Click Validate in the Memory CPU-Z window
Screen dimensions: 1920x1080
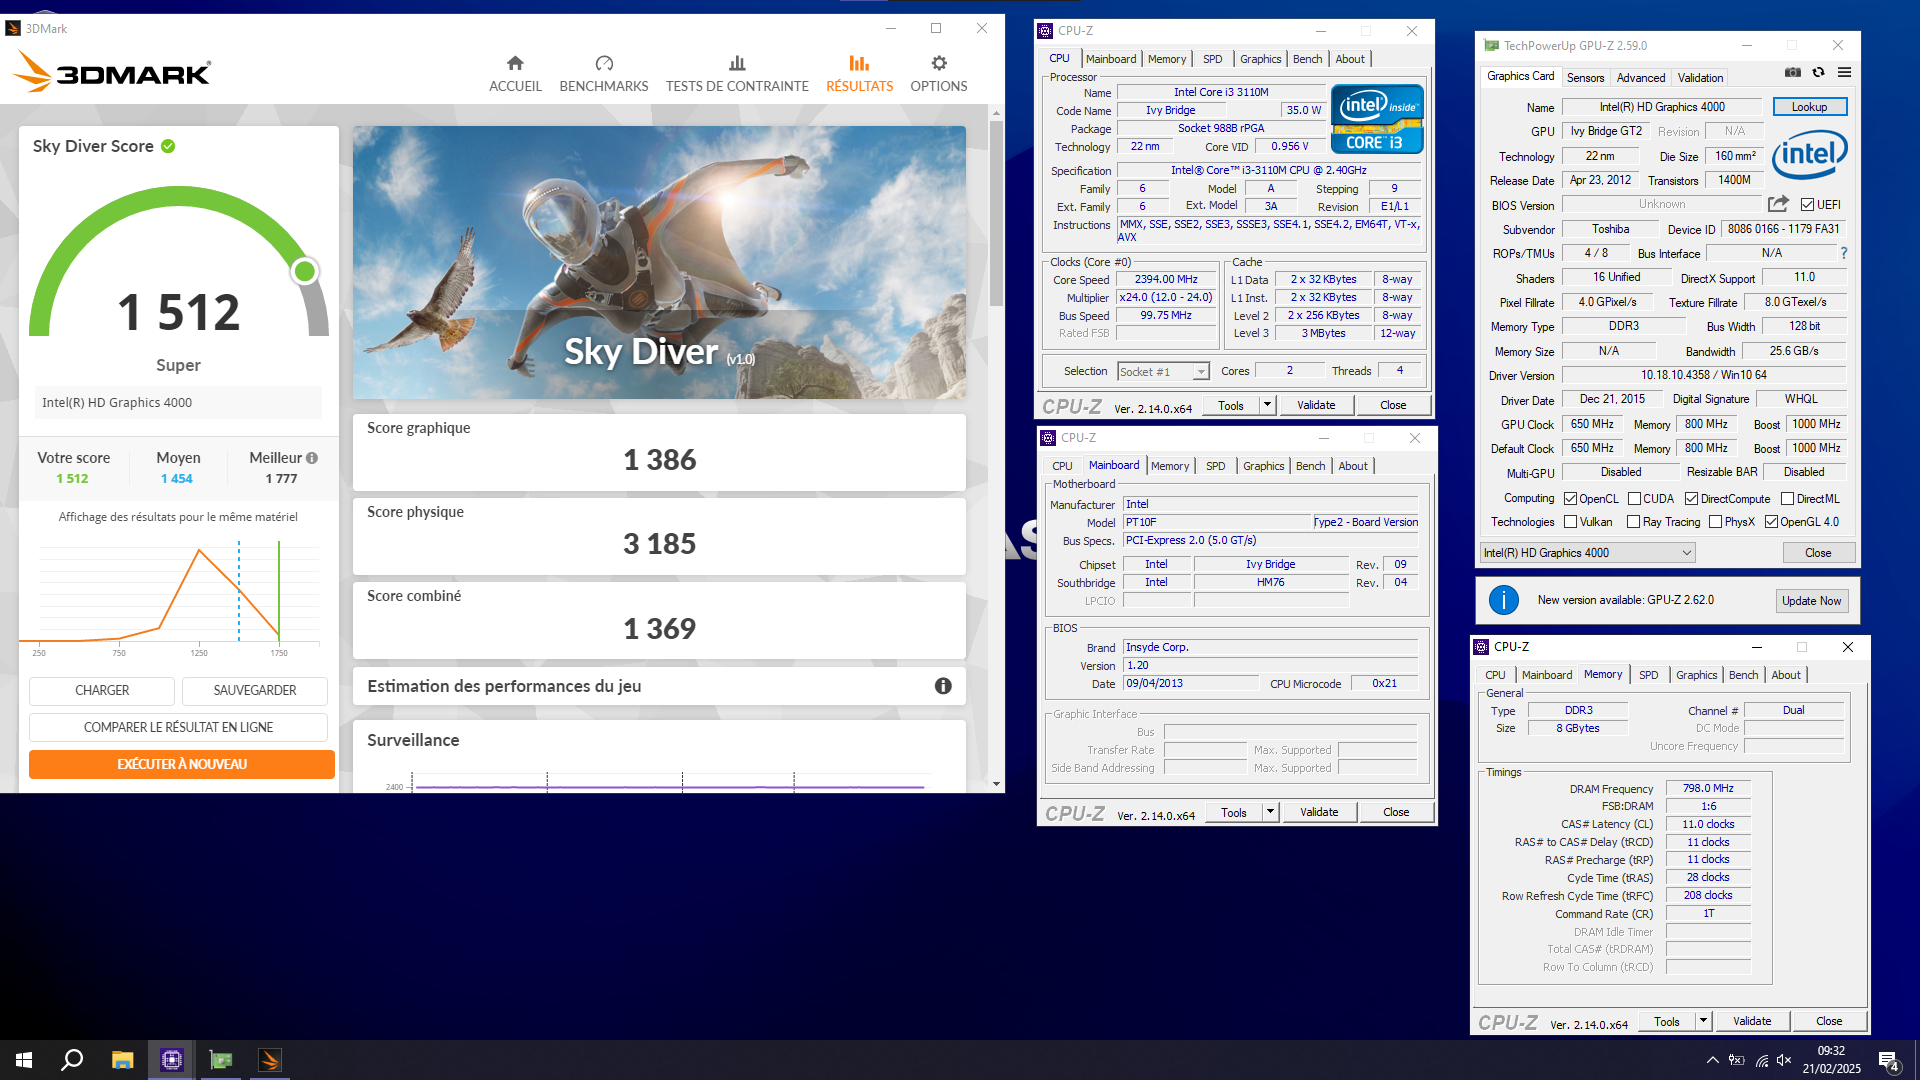click(x=1751, y=1021)
